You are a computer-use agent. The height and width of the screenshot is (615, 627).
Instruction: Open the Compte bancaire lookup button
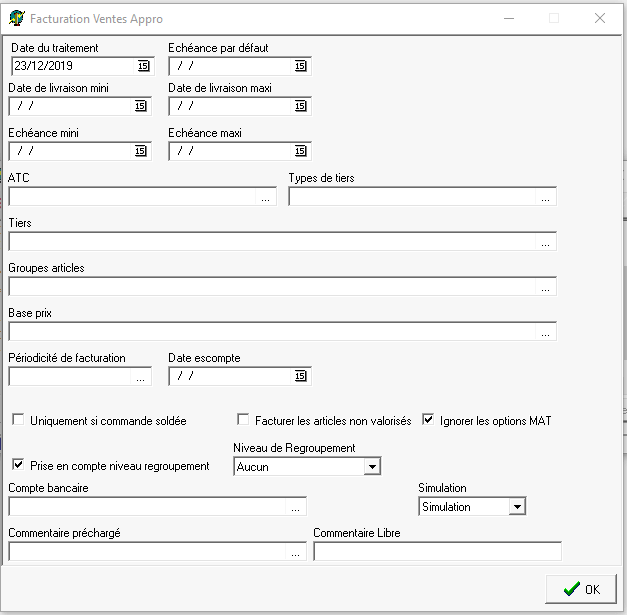(x=295, y=508)
